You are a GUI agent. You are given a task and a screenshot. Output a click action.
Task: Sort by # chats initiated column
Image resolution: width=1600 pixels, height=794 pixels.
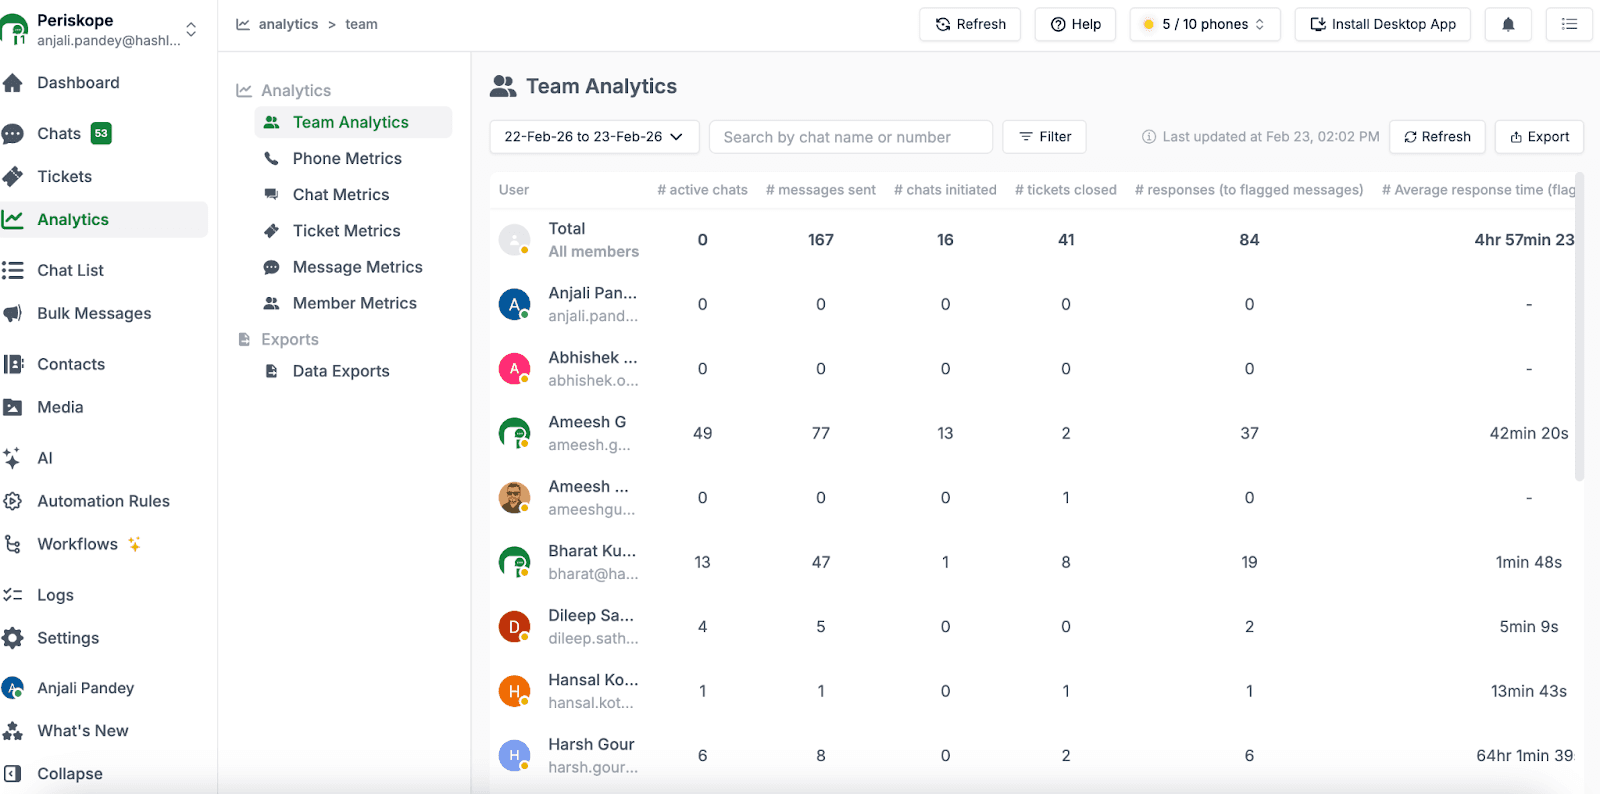click(945, 190)
